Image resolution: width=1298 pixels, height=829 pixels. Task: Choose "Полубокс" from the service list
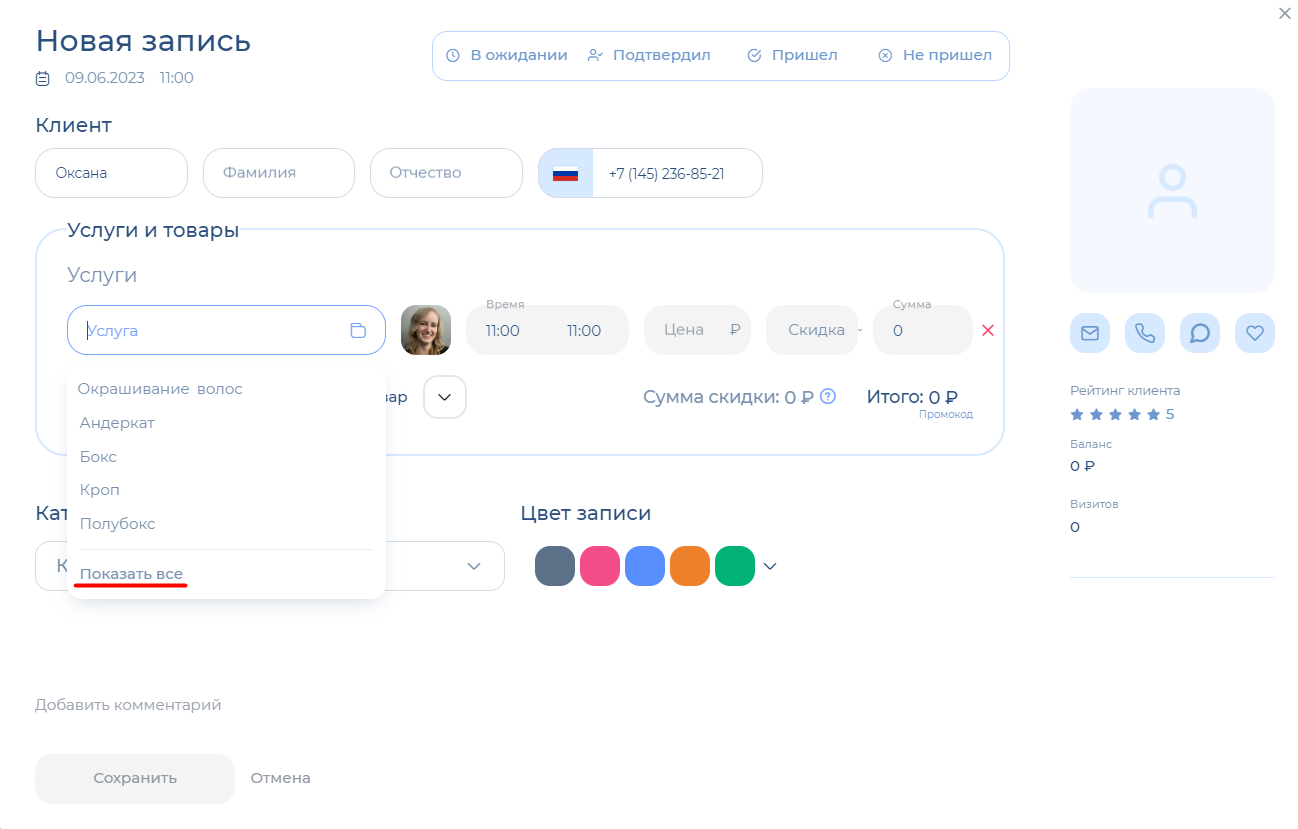click(118, 524)
